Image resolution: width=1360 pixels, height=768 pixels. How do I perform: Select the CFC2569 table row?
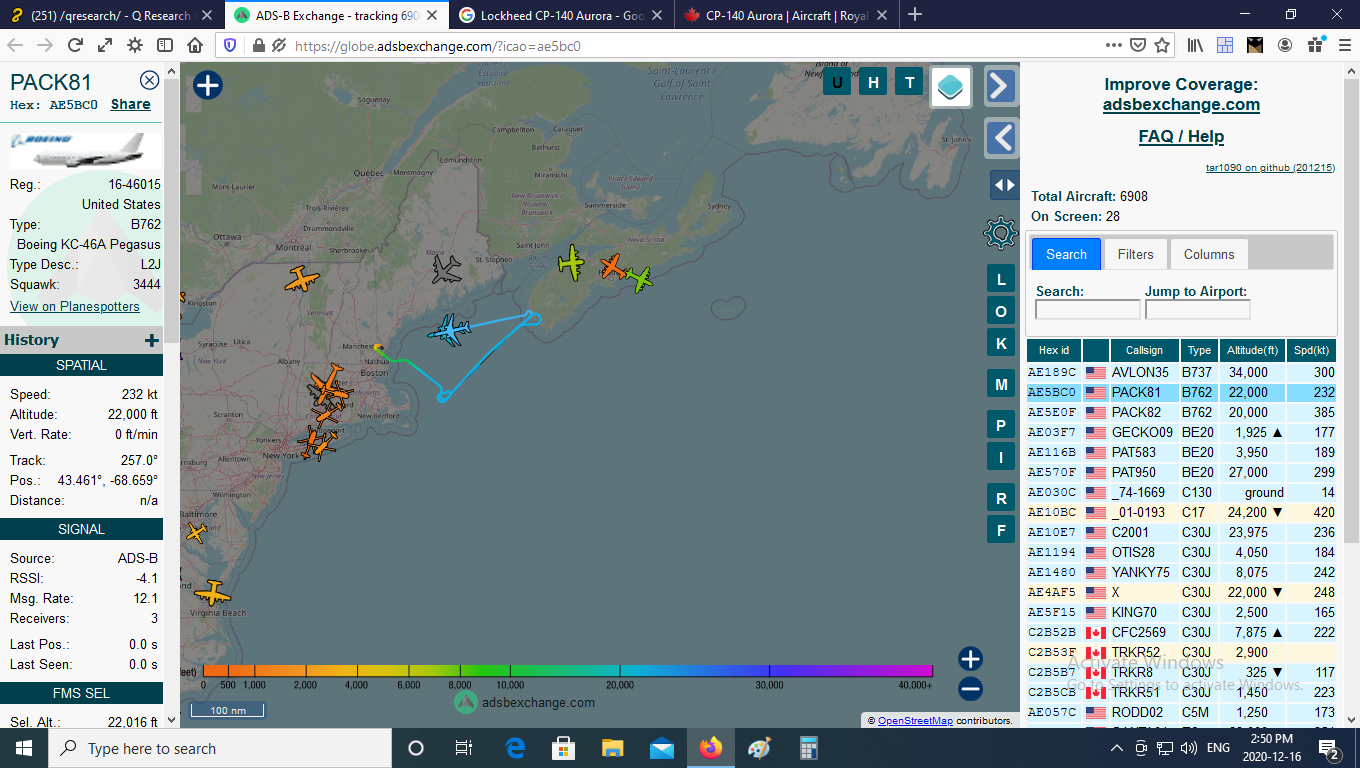(1182, 632)
